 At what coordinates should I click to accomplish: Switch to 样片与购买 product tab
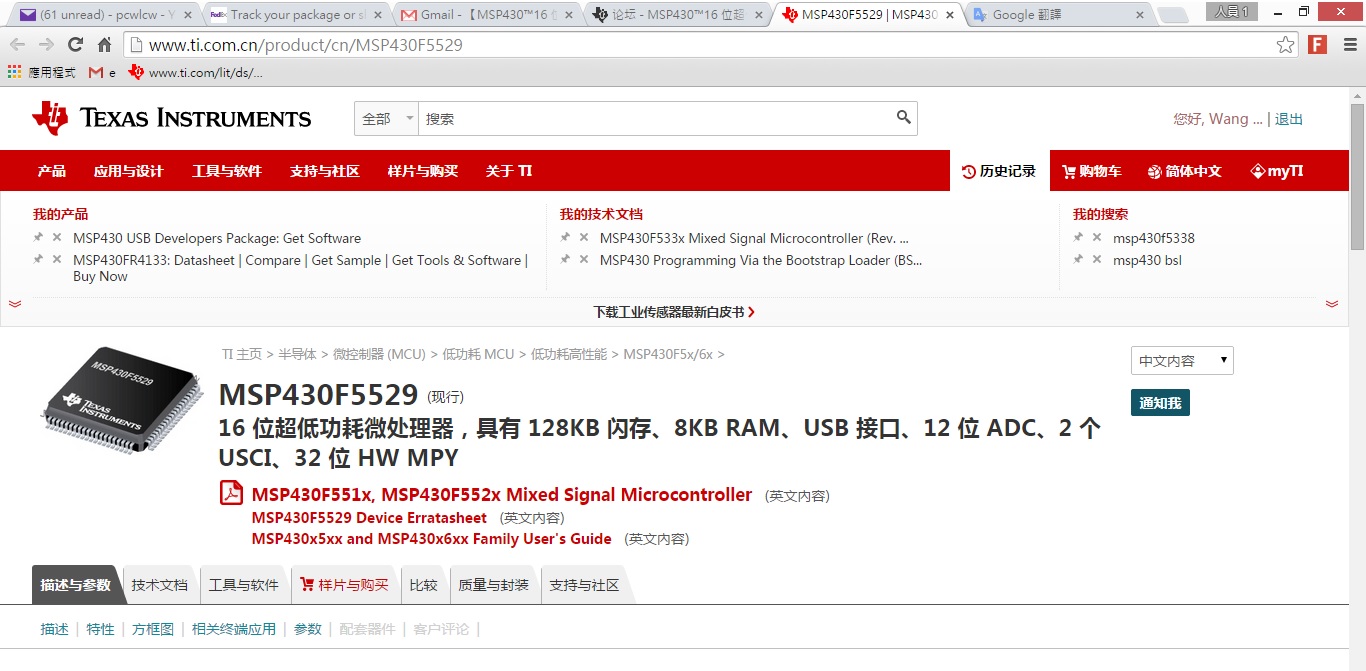point(345,585)
